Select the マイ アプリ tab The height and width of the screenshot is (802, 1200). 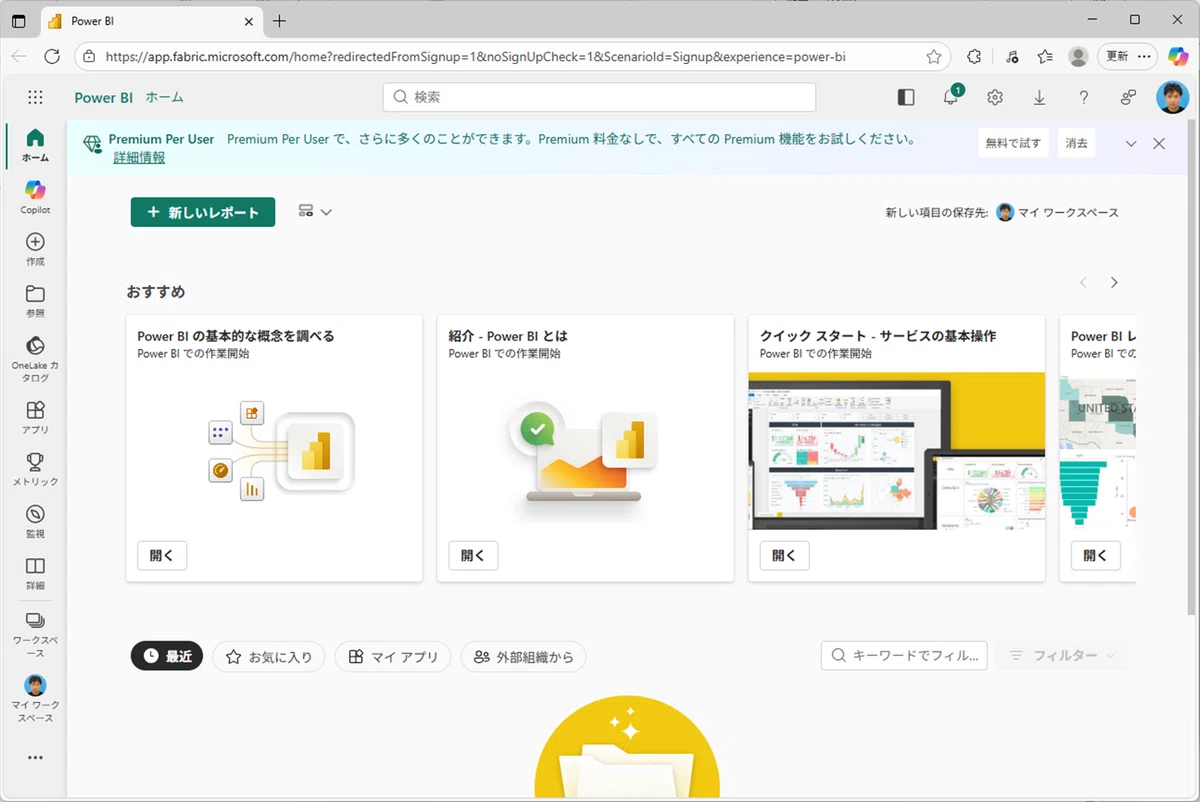tap(393, 657)
